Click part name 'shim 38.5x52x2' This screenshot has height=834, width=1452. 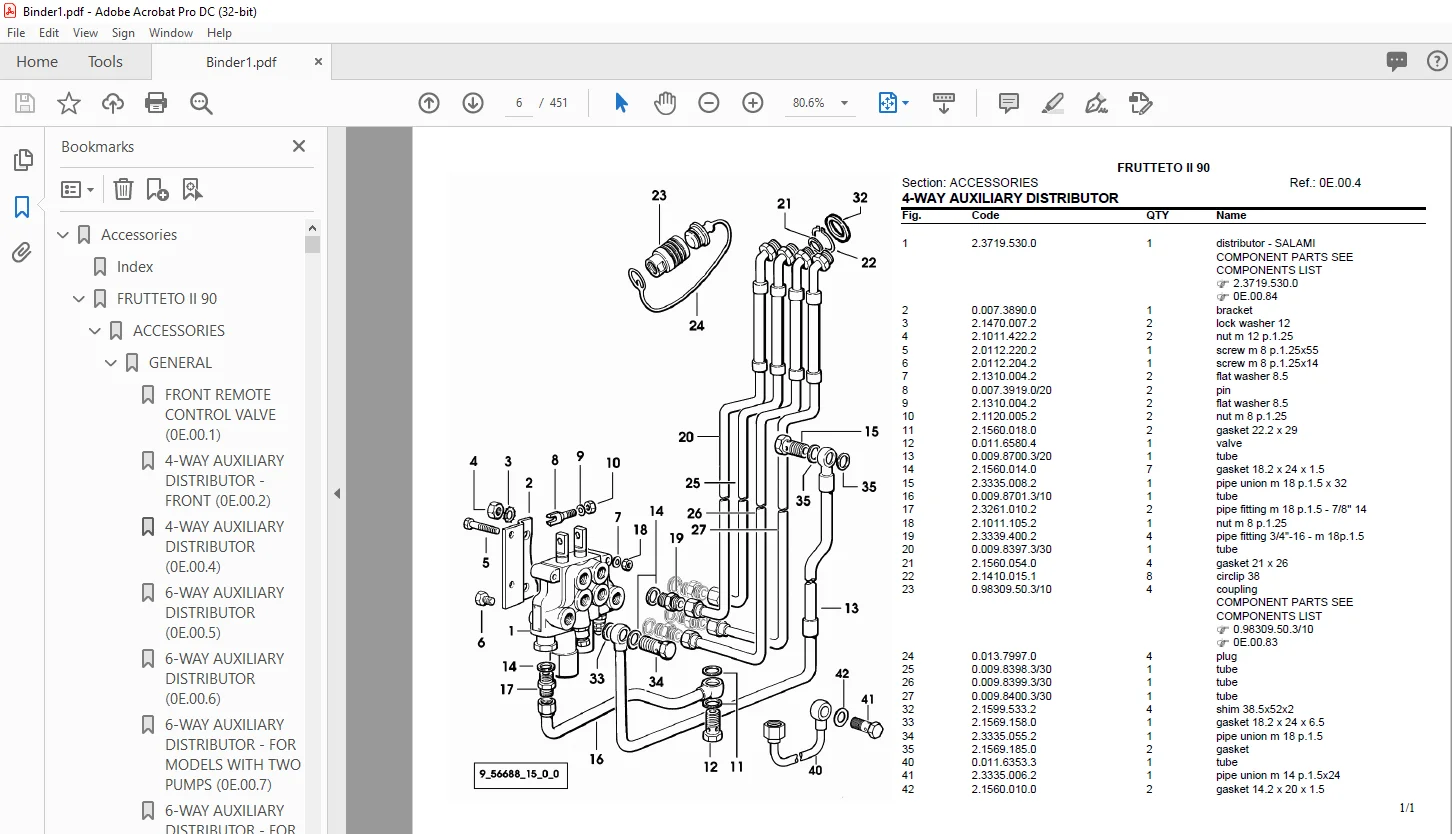click(x=1253, y=709)
